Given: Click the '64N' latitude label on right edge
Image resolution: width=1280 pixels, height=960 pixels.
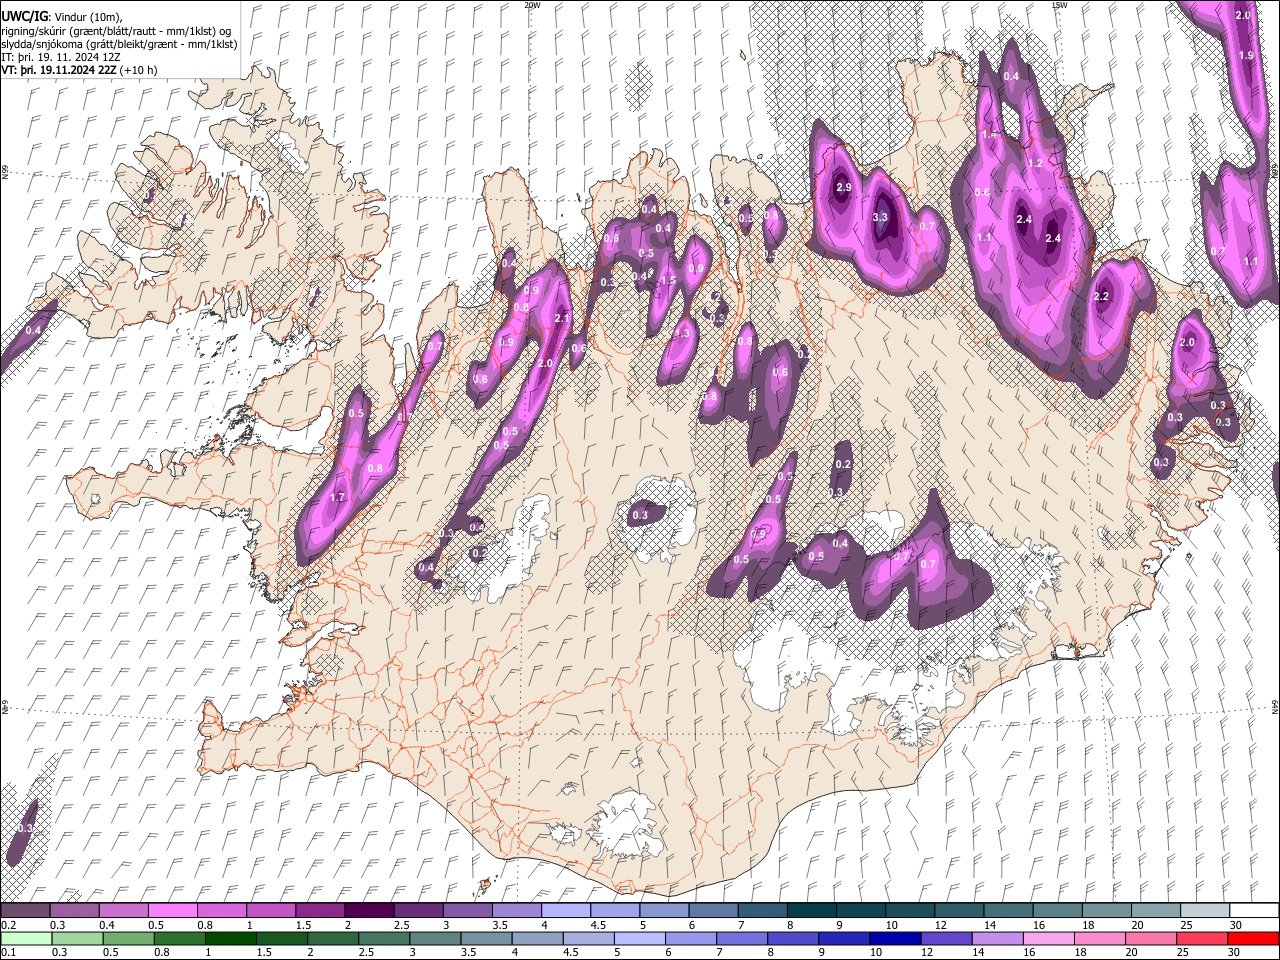Looking at the screenshot, I should 1275,706.
